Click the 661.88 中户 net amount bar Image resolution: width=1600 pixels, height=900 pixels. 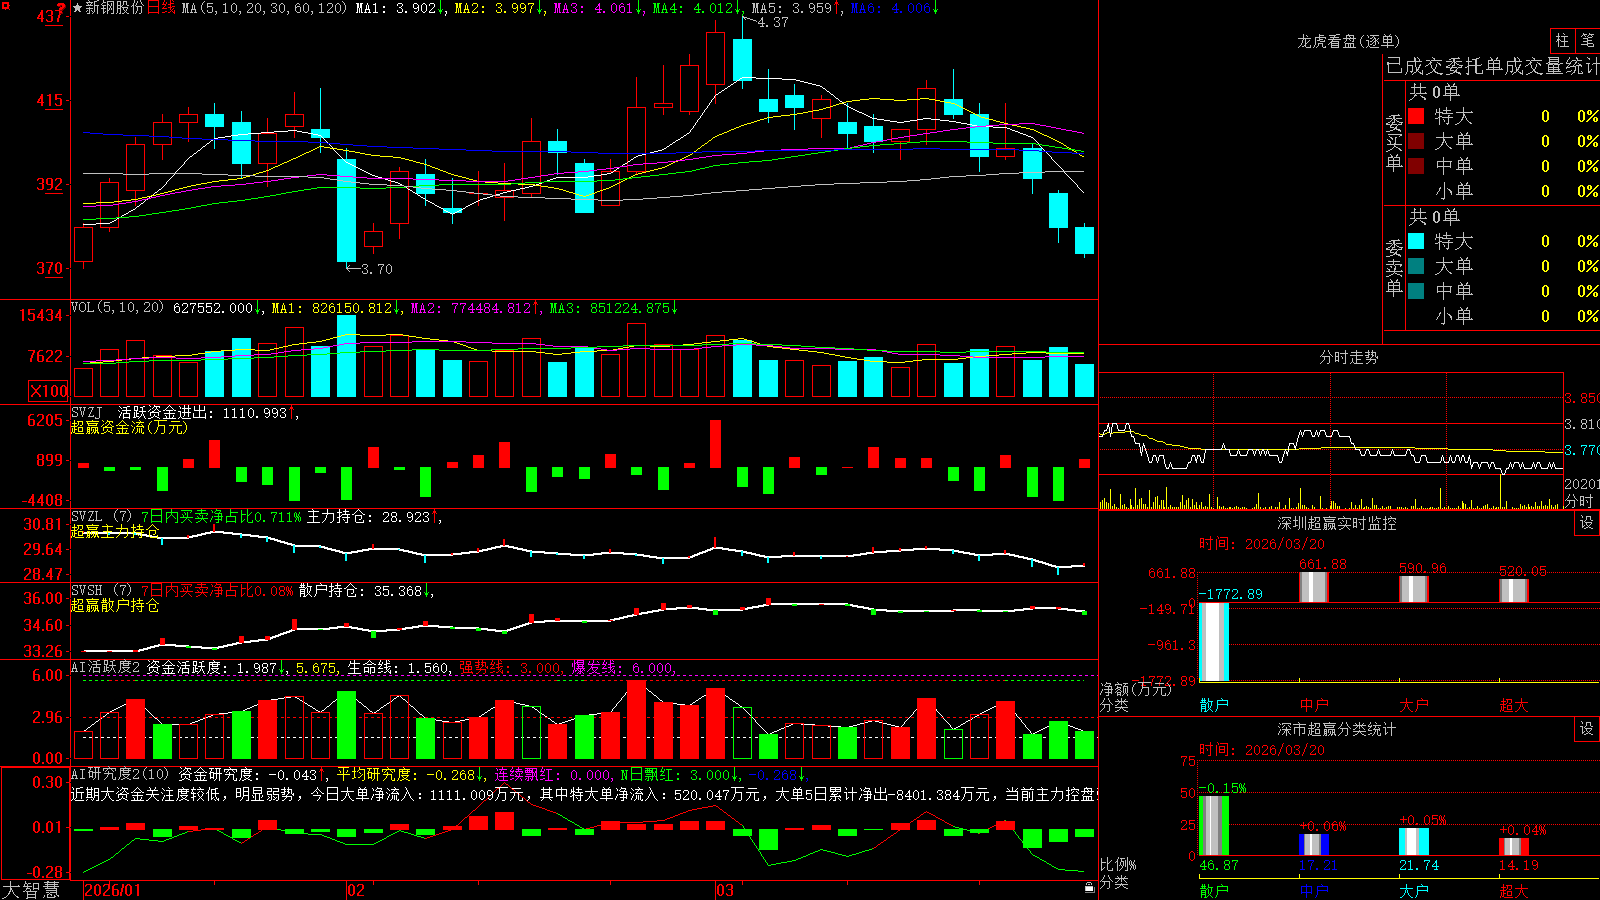tap(1314, 587)
